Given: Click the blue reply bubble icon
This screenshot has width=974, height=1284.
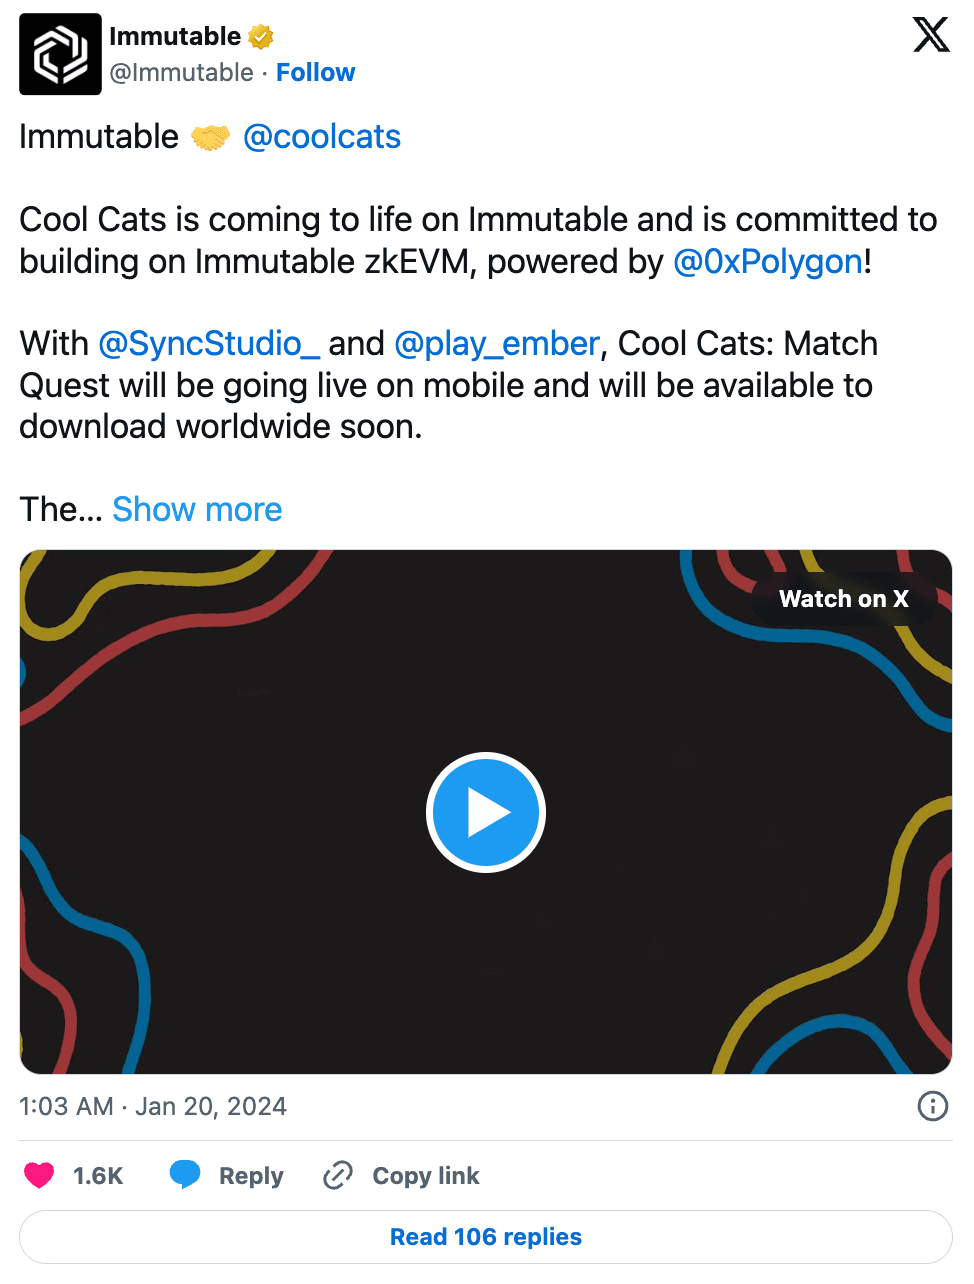Looking at the screenshot, I should click(x=185, y=1174).
